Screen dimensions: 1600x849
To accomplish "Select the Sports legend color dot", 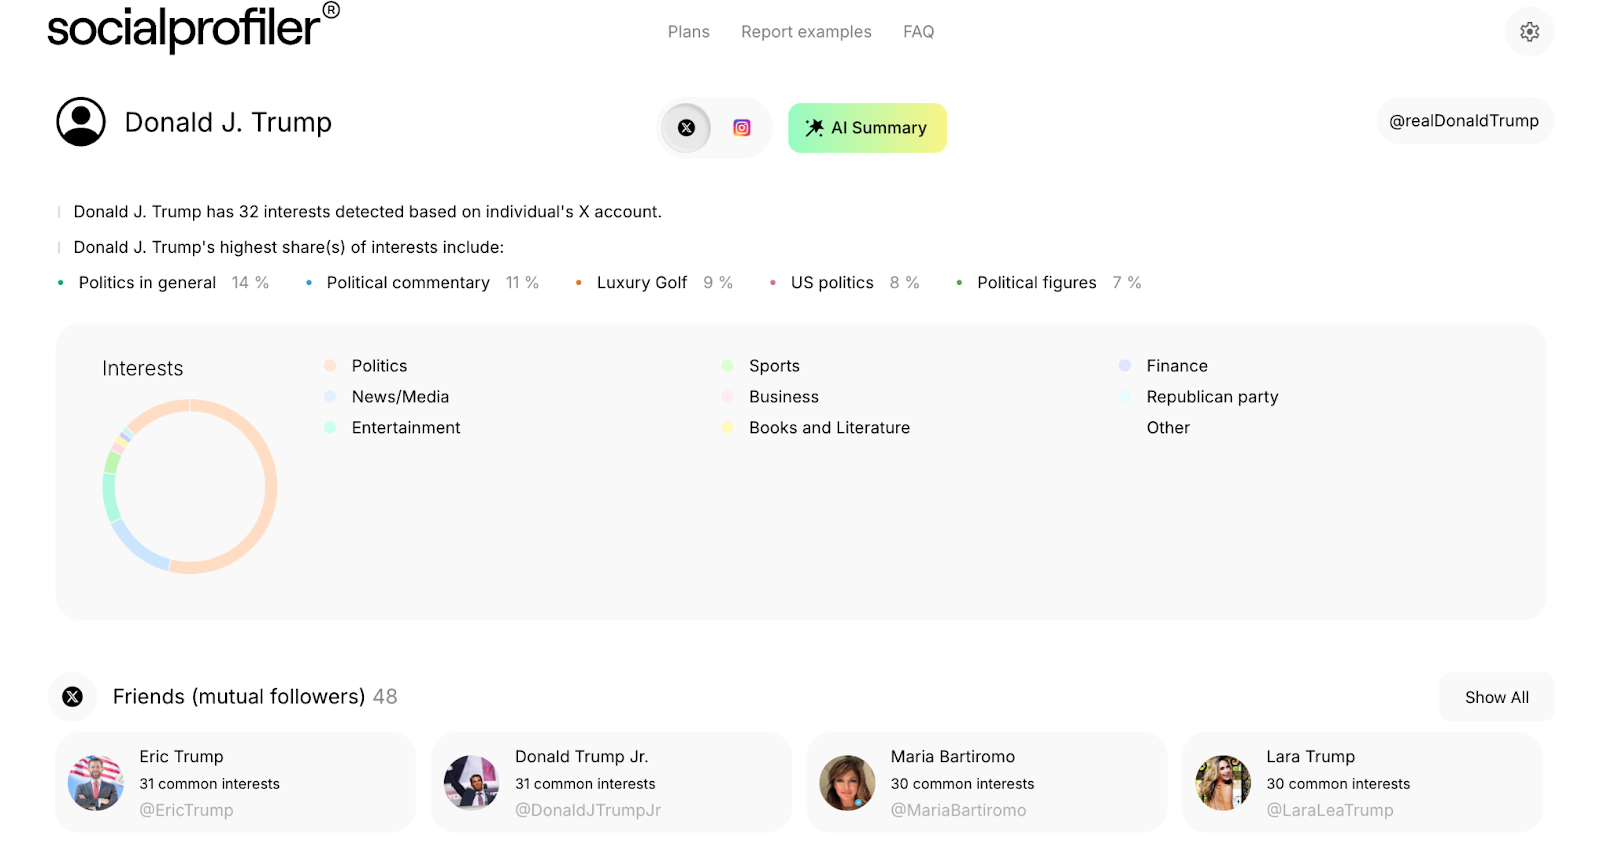I will pyautogui.click(x=727, y=366).
